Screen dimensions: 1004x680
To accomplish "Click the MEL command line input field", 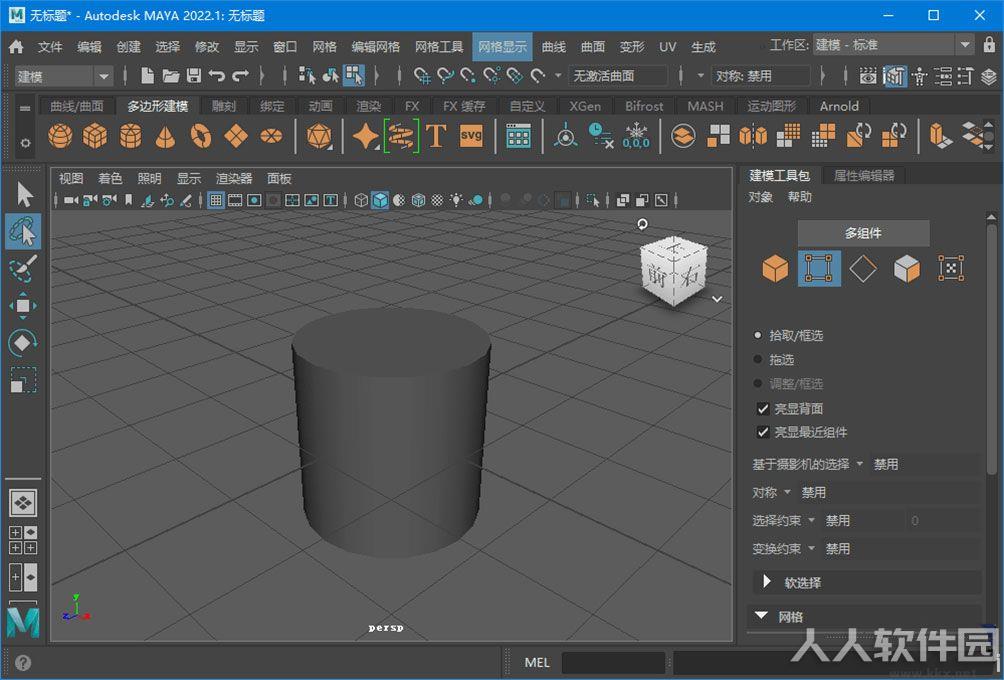I will click(x=613, y=663).
